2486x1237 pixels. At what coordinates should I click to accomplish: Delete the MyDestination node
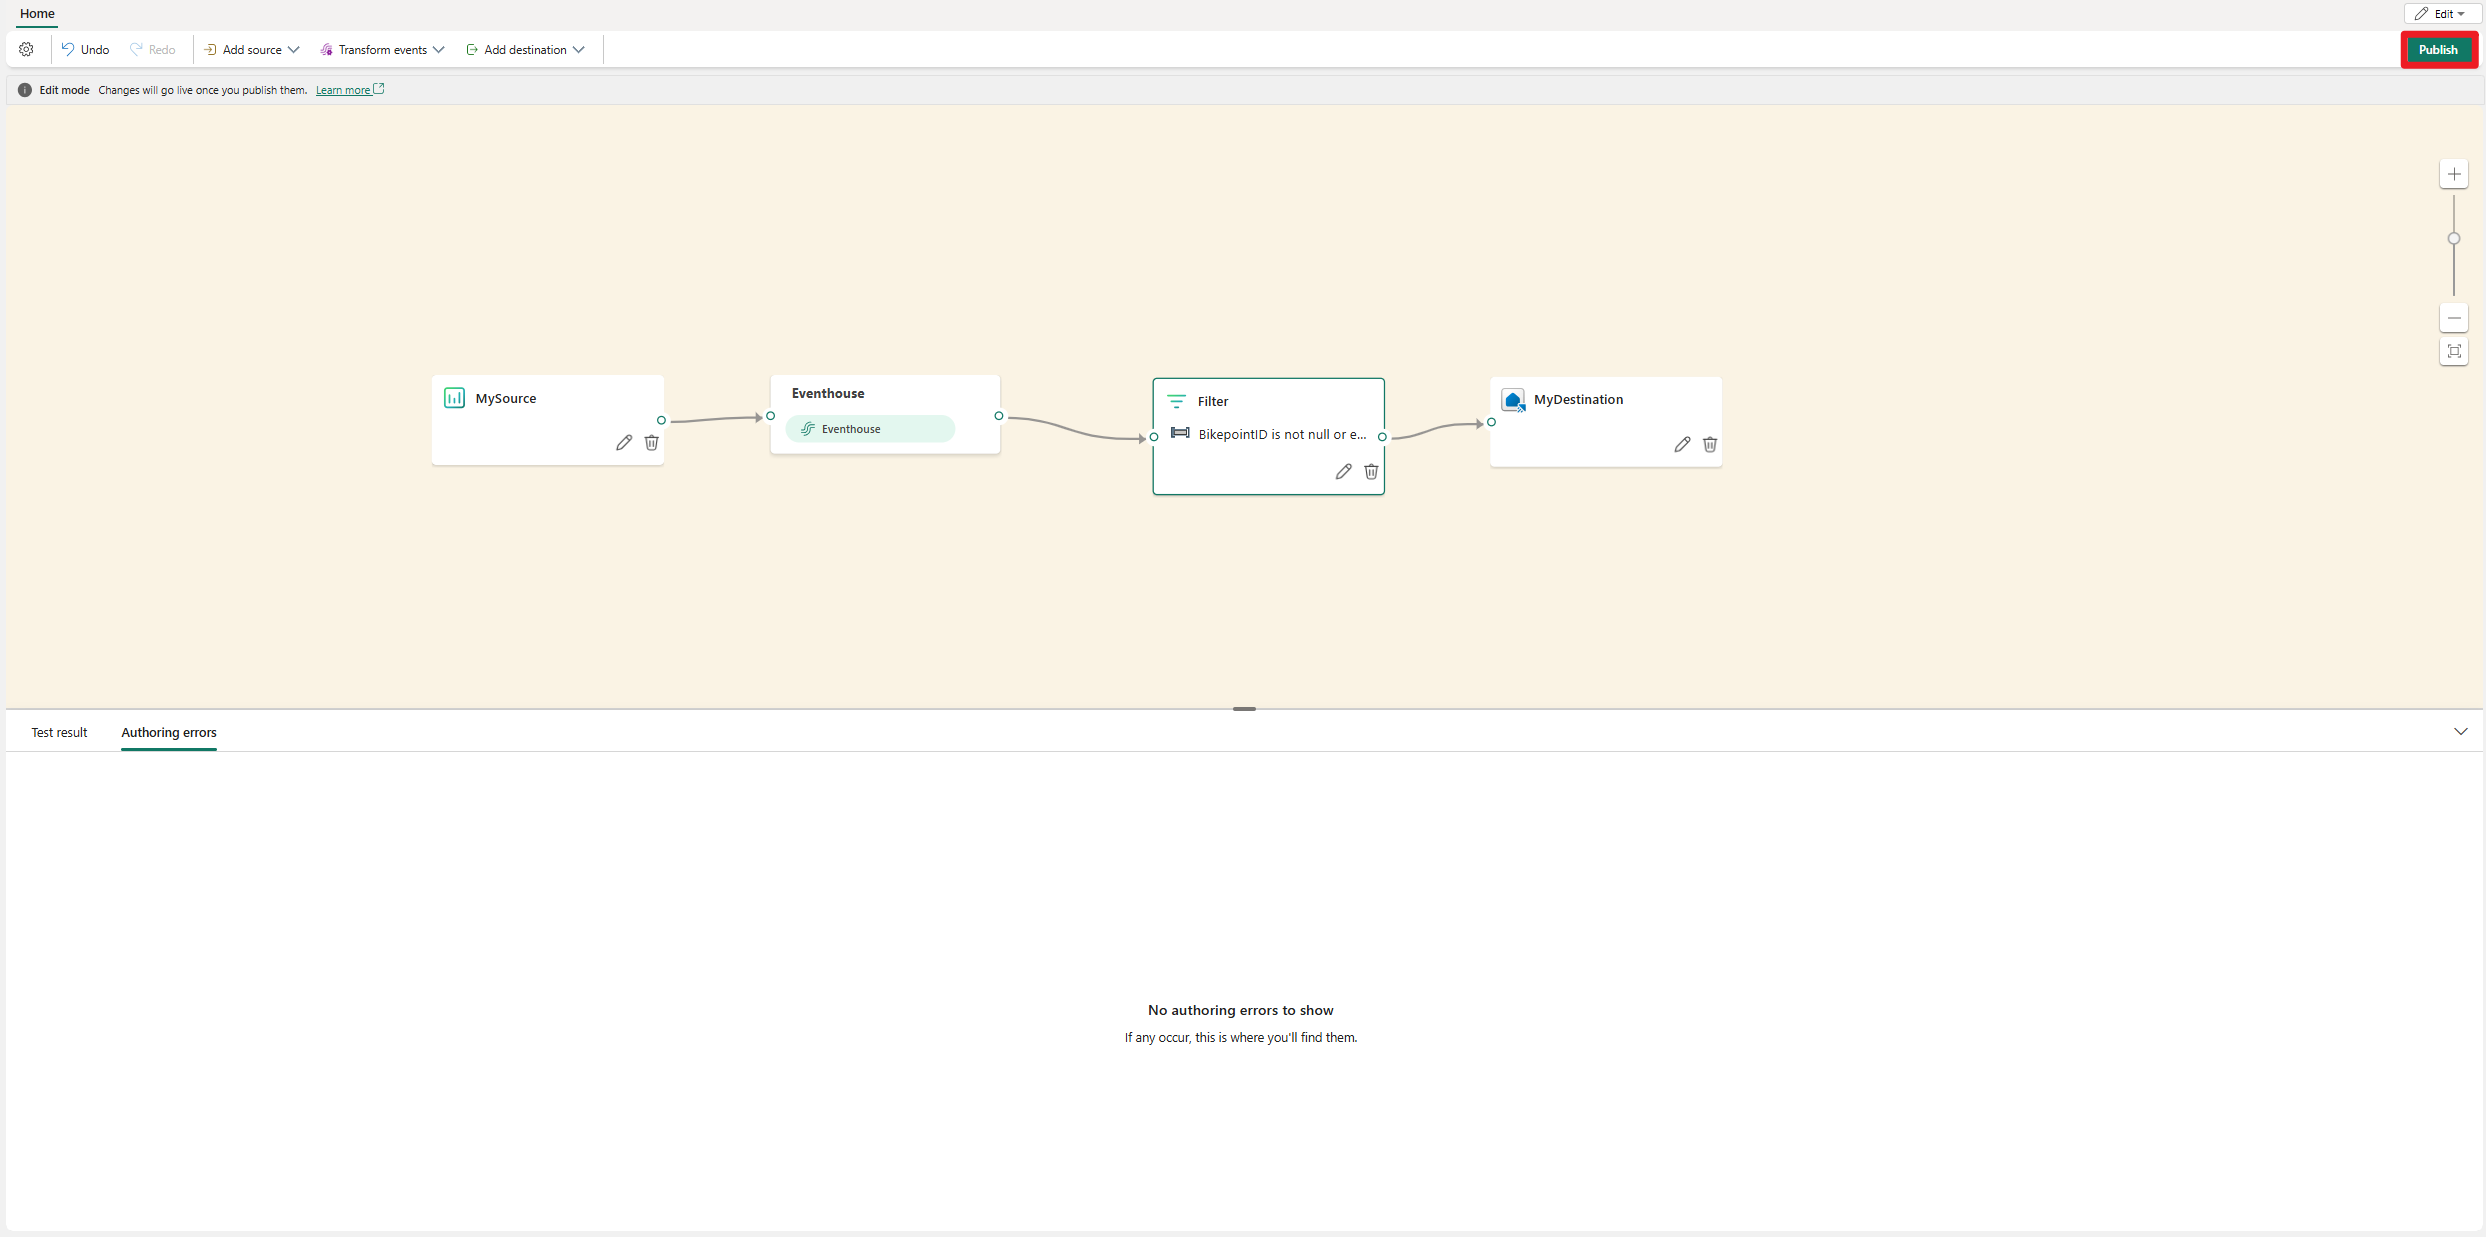coord(1710,445)
